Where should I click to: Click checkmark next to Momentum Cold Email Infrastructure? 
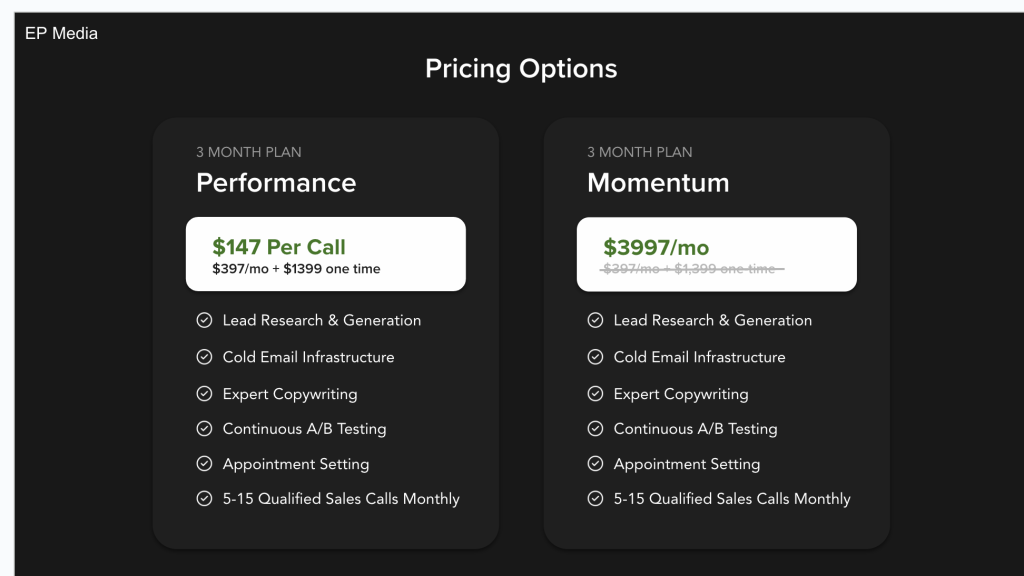click(595, 357)
